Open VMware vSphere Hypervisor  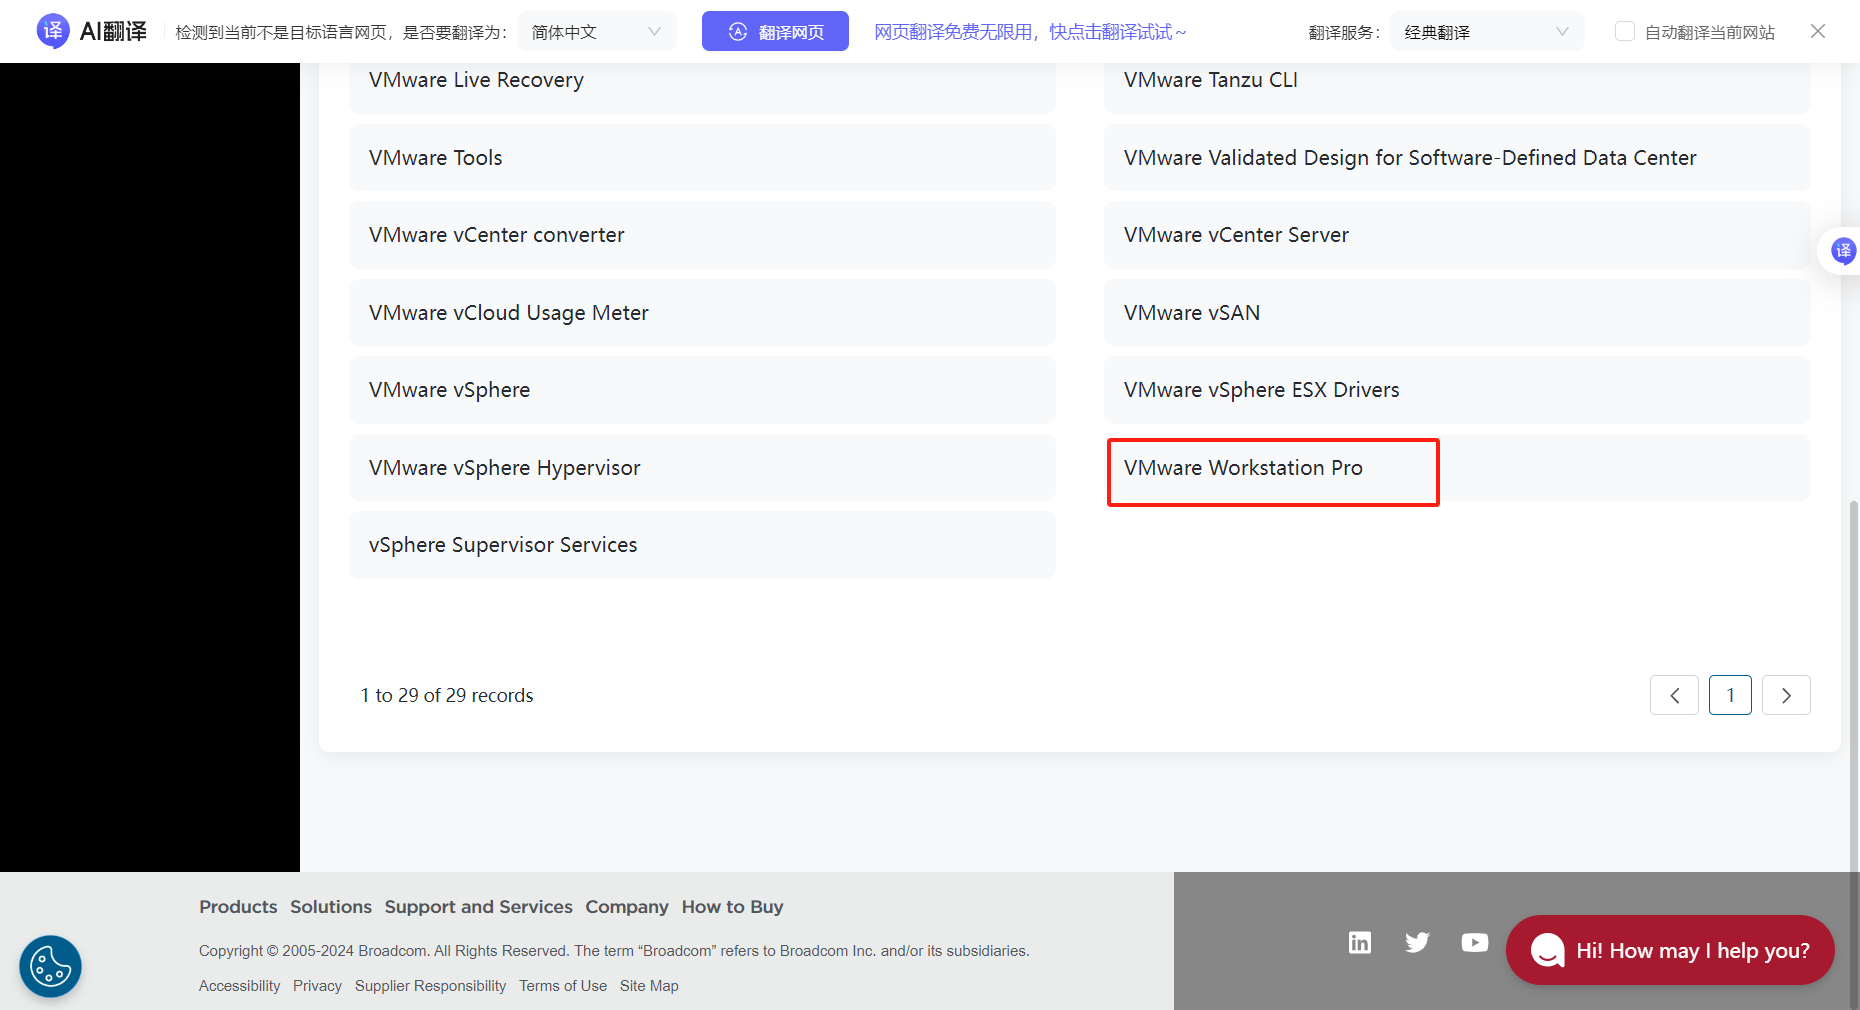(702, 467)
